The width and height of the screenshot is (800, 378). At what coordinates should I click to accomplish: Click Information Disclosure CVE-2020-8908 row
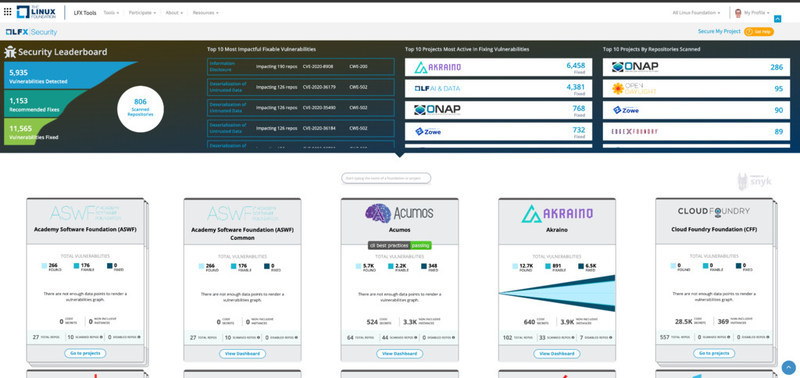click(301, 67)
